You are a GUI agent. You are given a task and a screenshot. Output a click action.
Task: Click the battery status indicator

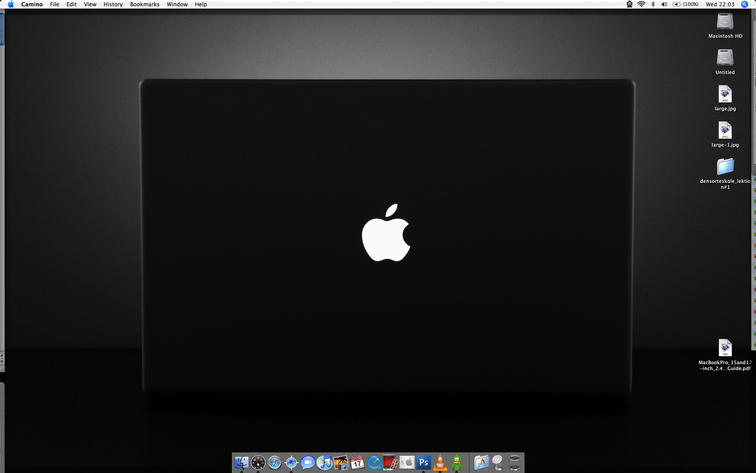pyautogui.click(x=685, y=4)
